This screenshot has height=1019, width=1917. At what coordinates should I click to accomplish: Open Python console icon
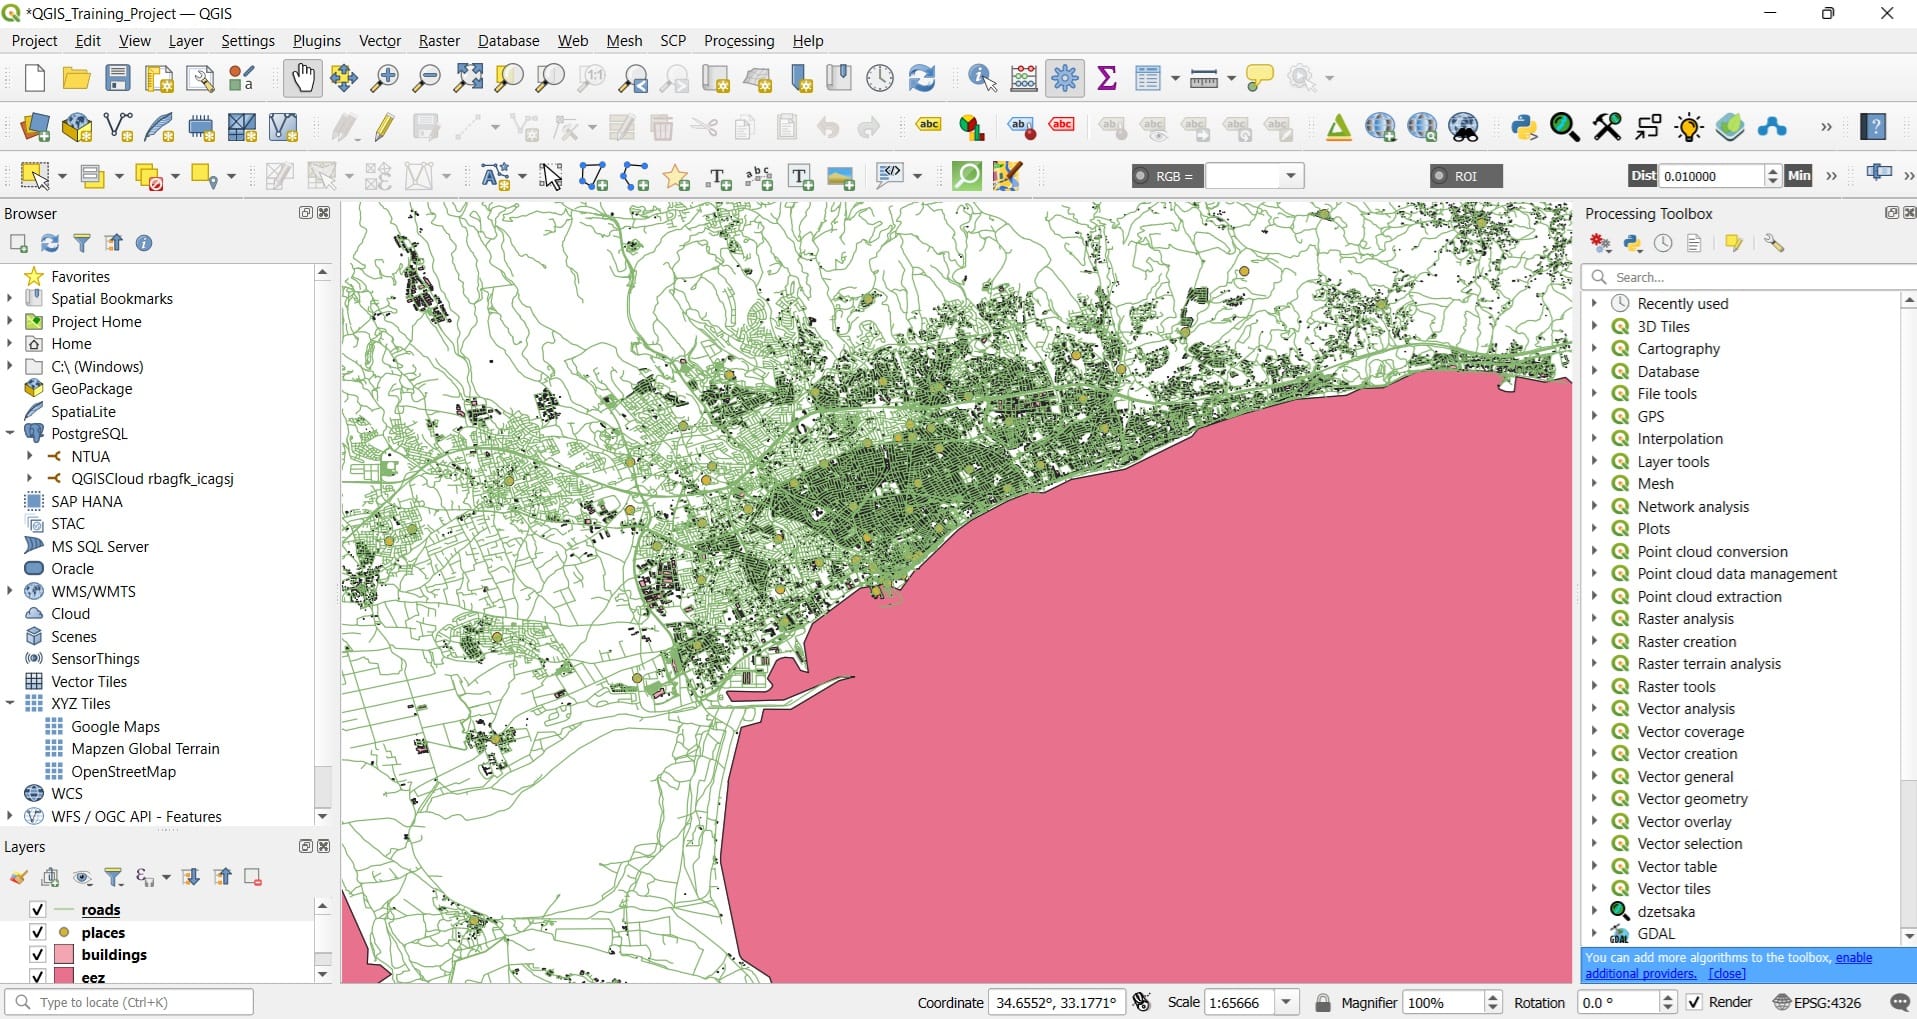coord(1524,127)
